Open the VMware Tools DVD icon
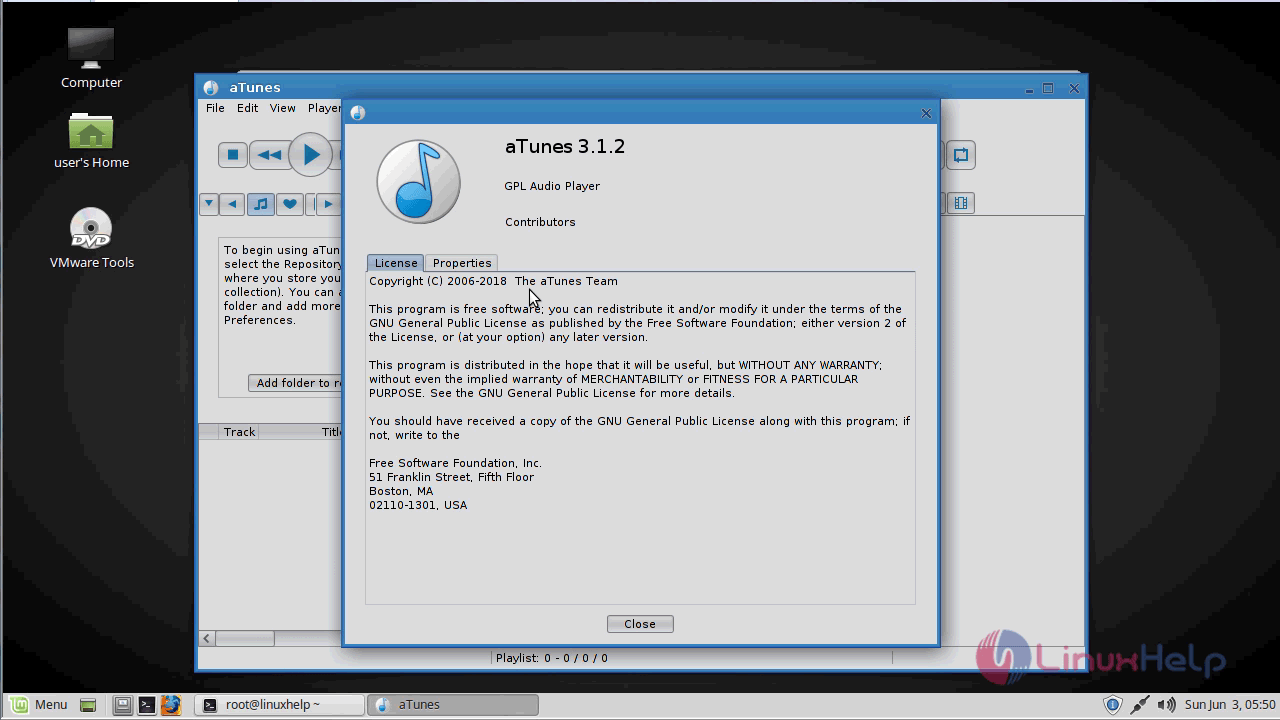The width and height of the screenshot is (1280, 720). [x=91, y=238]
